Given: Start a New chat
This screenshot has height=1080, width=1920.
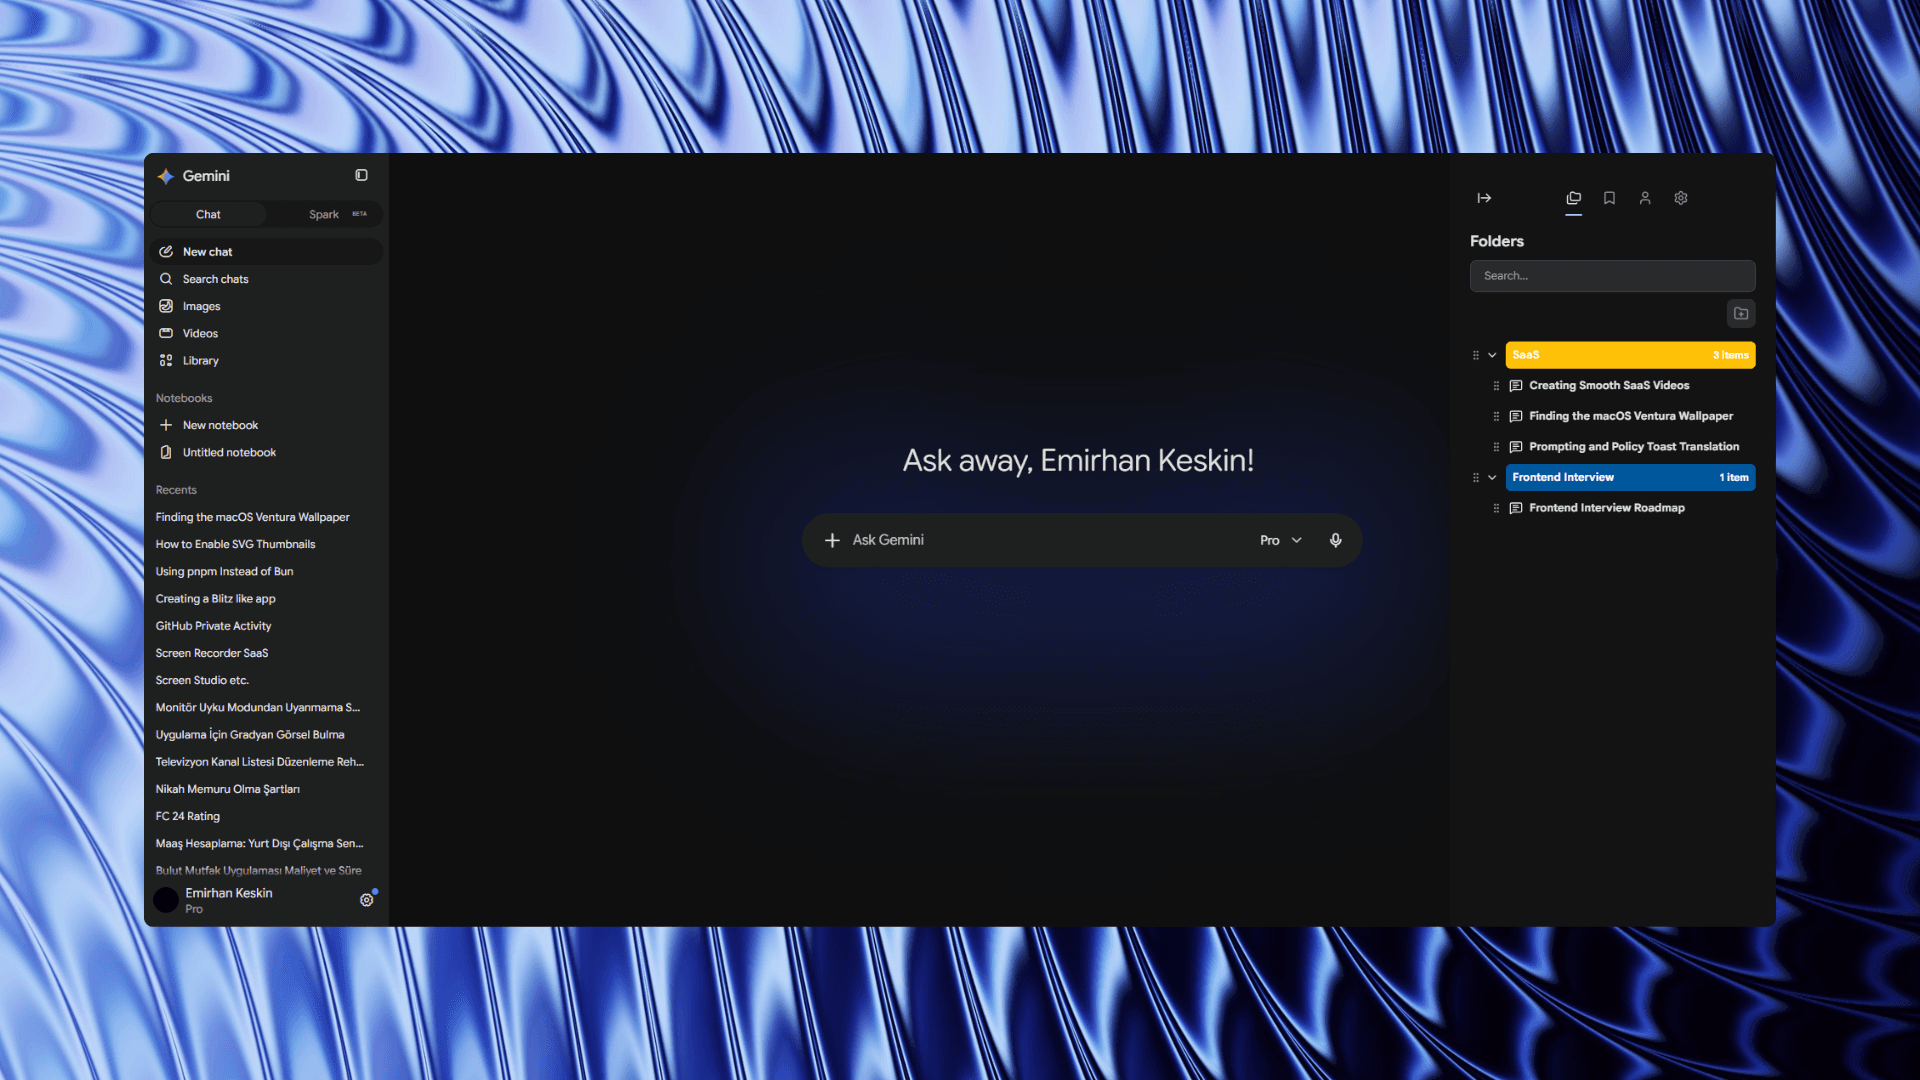Looking at the screenshot, I should pos(266,252).
